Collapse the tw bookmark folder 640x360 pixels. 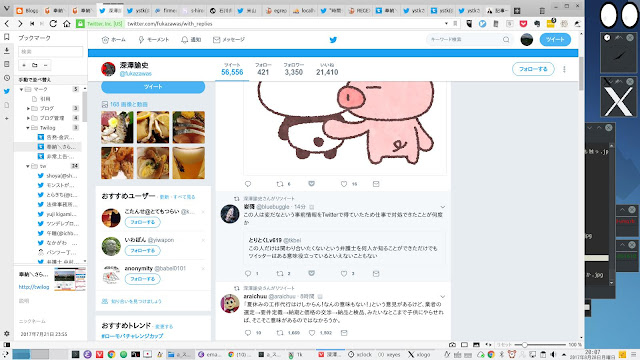coord(28,166)
